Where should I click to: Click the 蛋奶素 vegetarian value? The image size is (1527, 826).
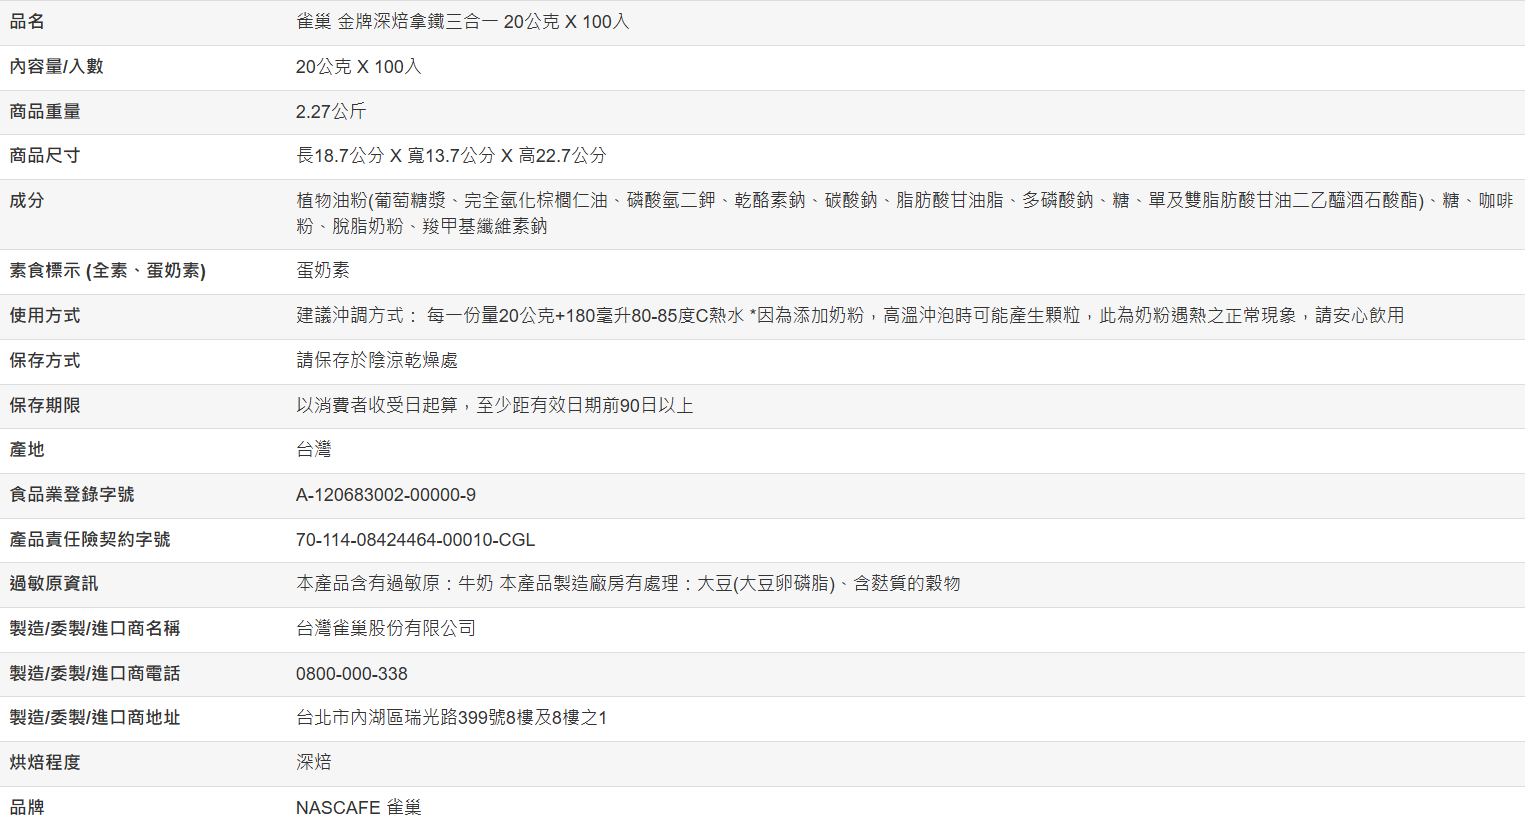(x=323, y=271)
